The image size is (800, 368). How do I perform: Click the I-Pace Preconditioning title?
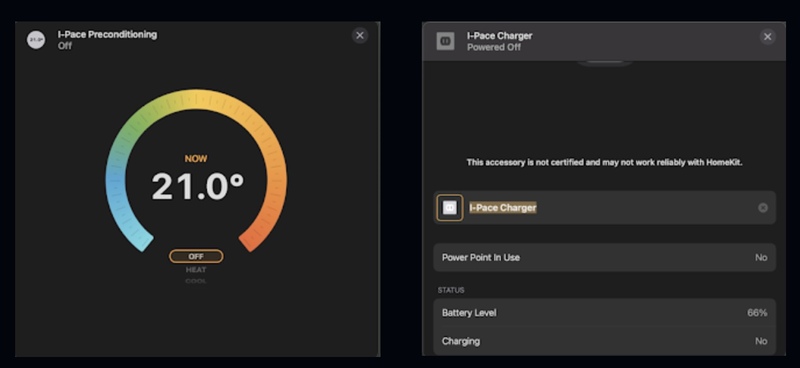[x=108, y=35]
